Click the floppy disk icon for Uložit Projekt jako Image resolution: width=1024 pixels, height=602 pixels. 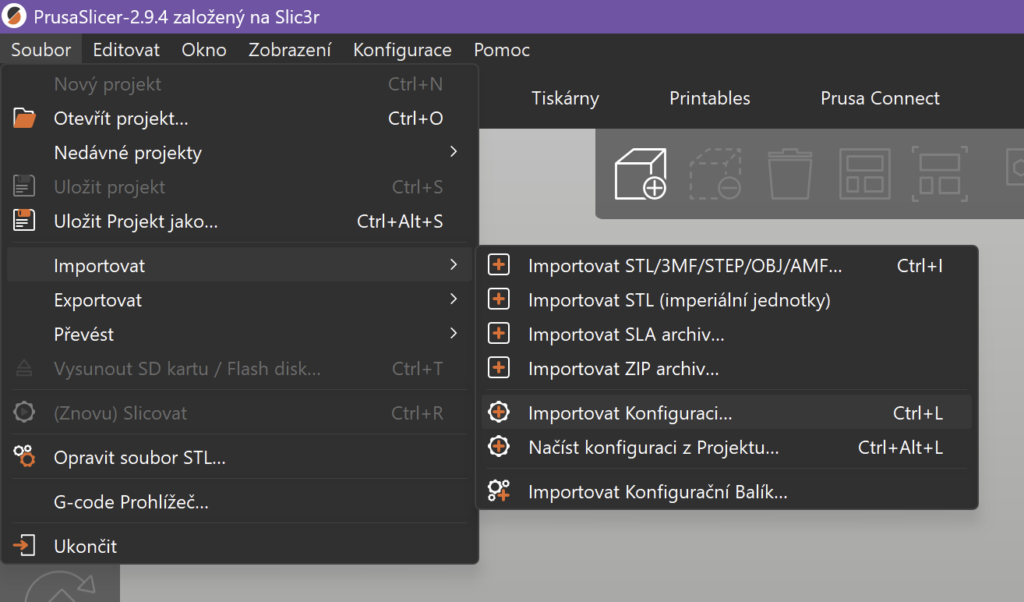(24, 221)
